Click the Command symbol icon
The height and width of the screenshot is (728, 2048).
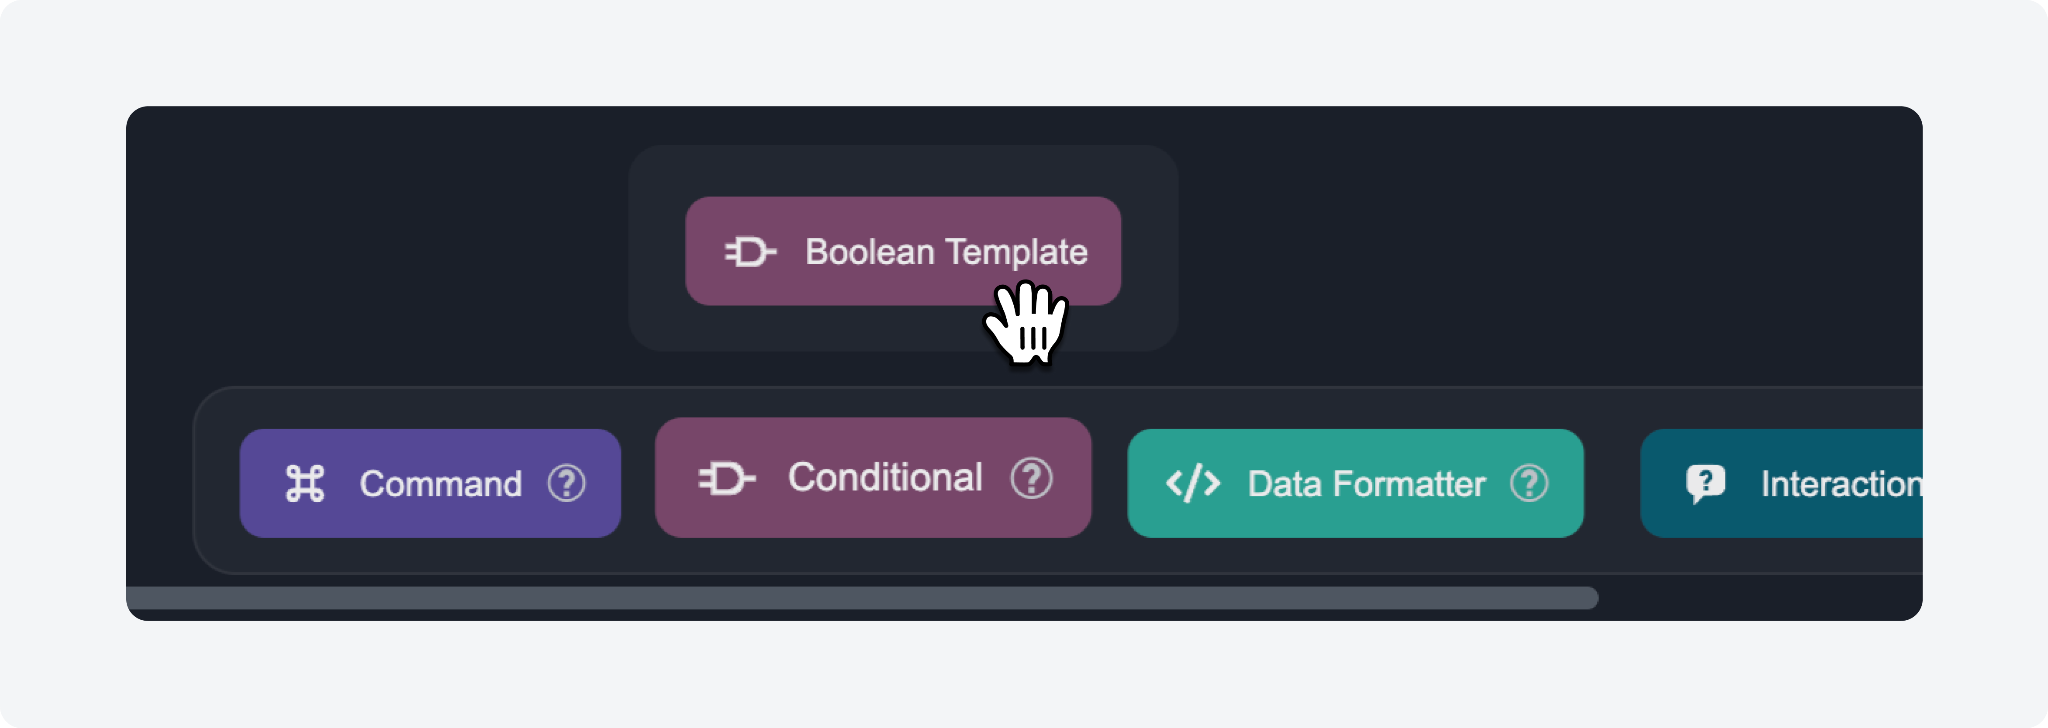tap(305, 484)
